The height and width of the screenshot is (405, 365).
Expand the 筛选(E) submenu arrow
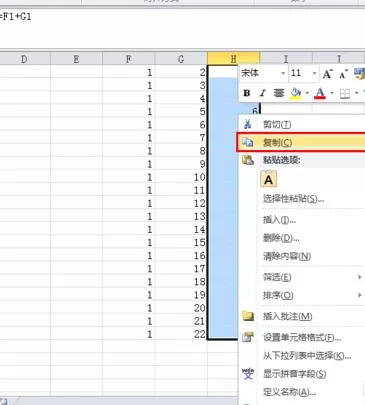[x=359, y=277]
